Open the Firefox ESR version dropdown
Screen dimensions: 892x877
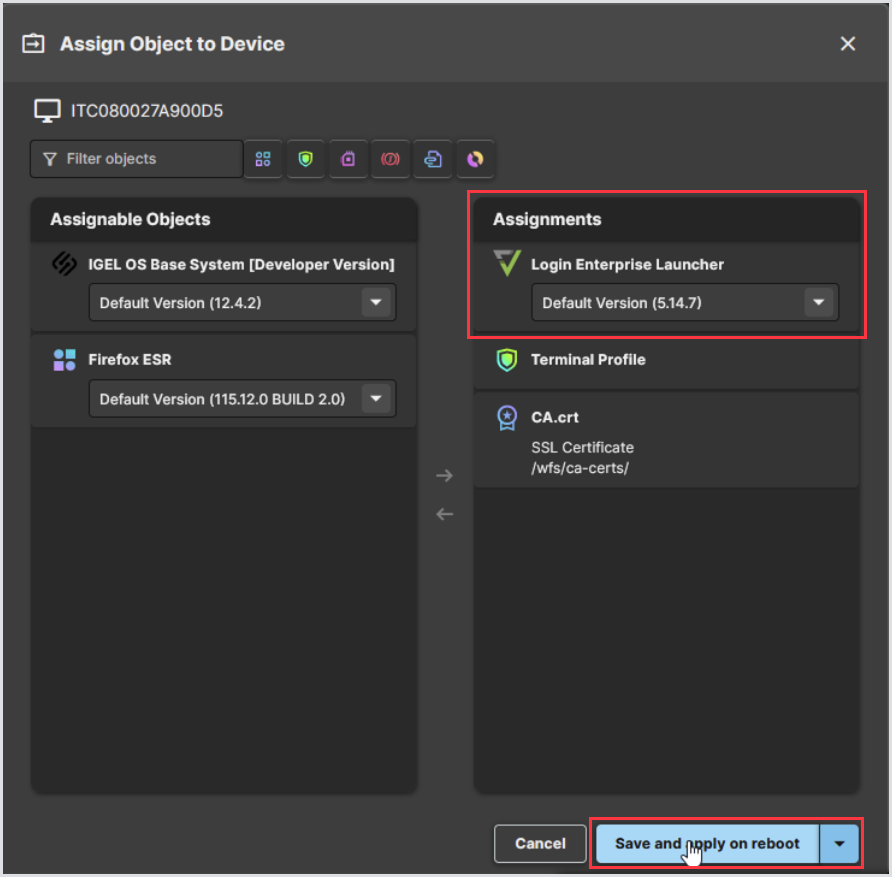[x=376, y=399]
